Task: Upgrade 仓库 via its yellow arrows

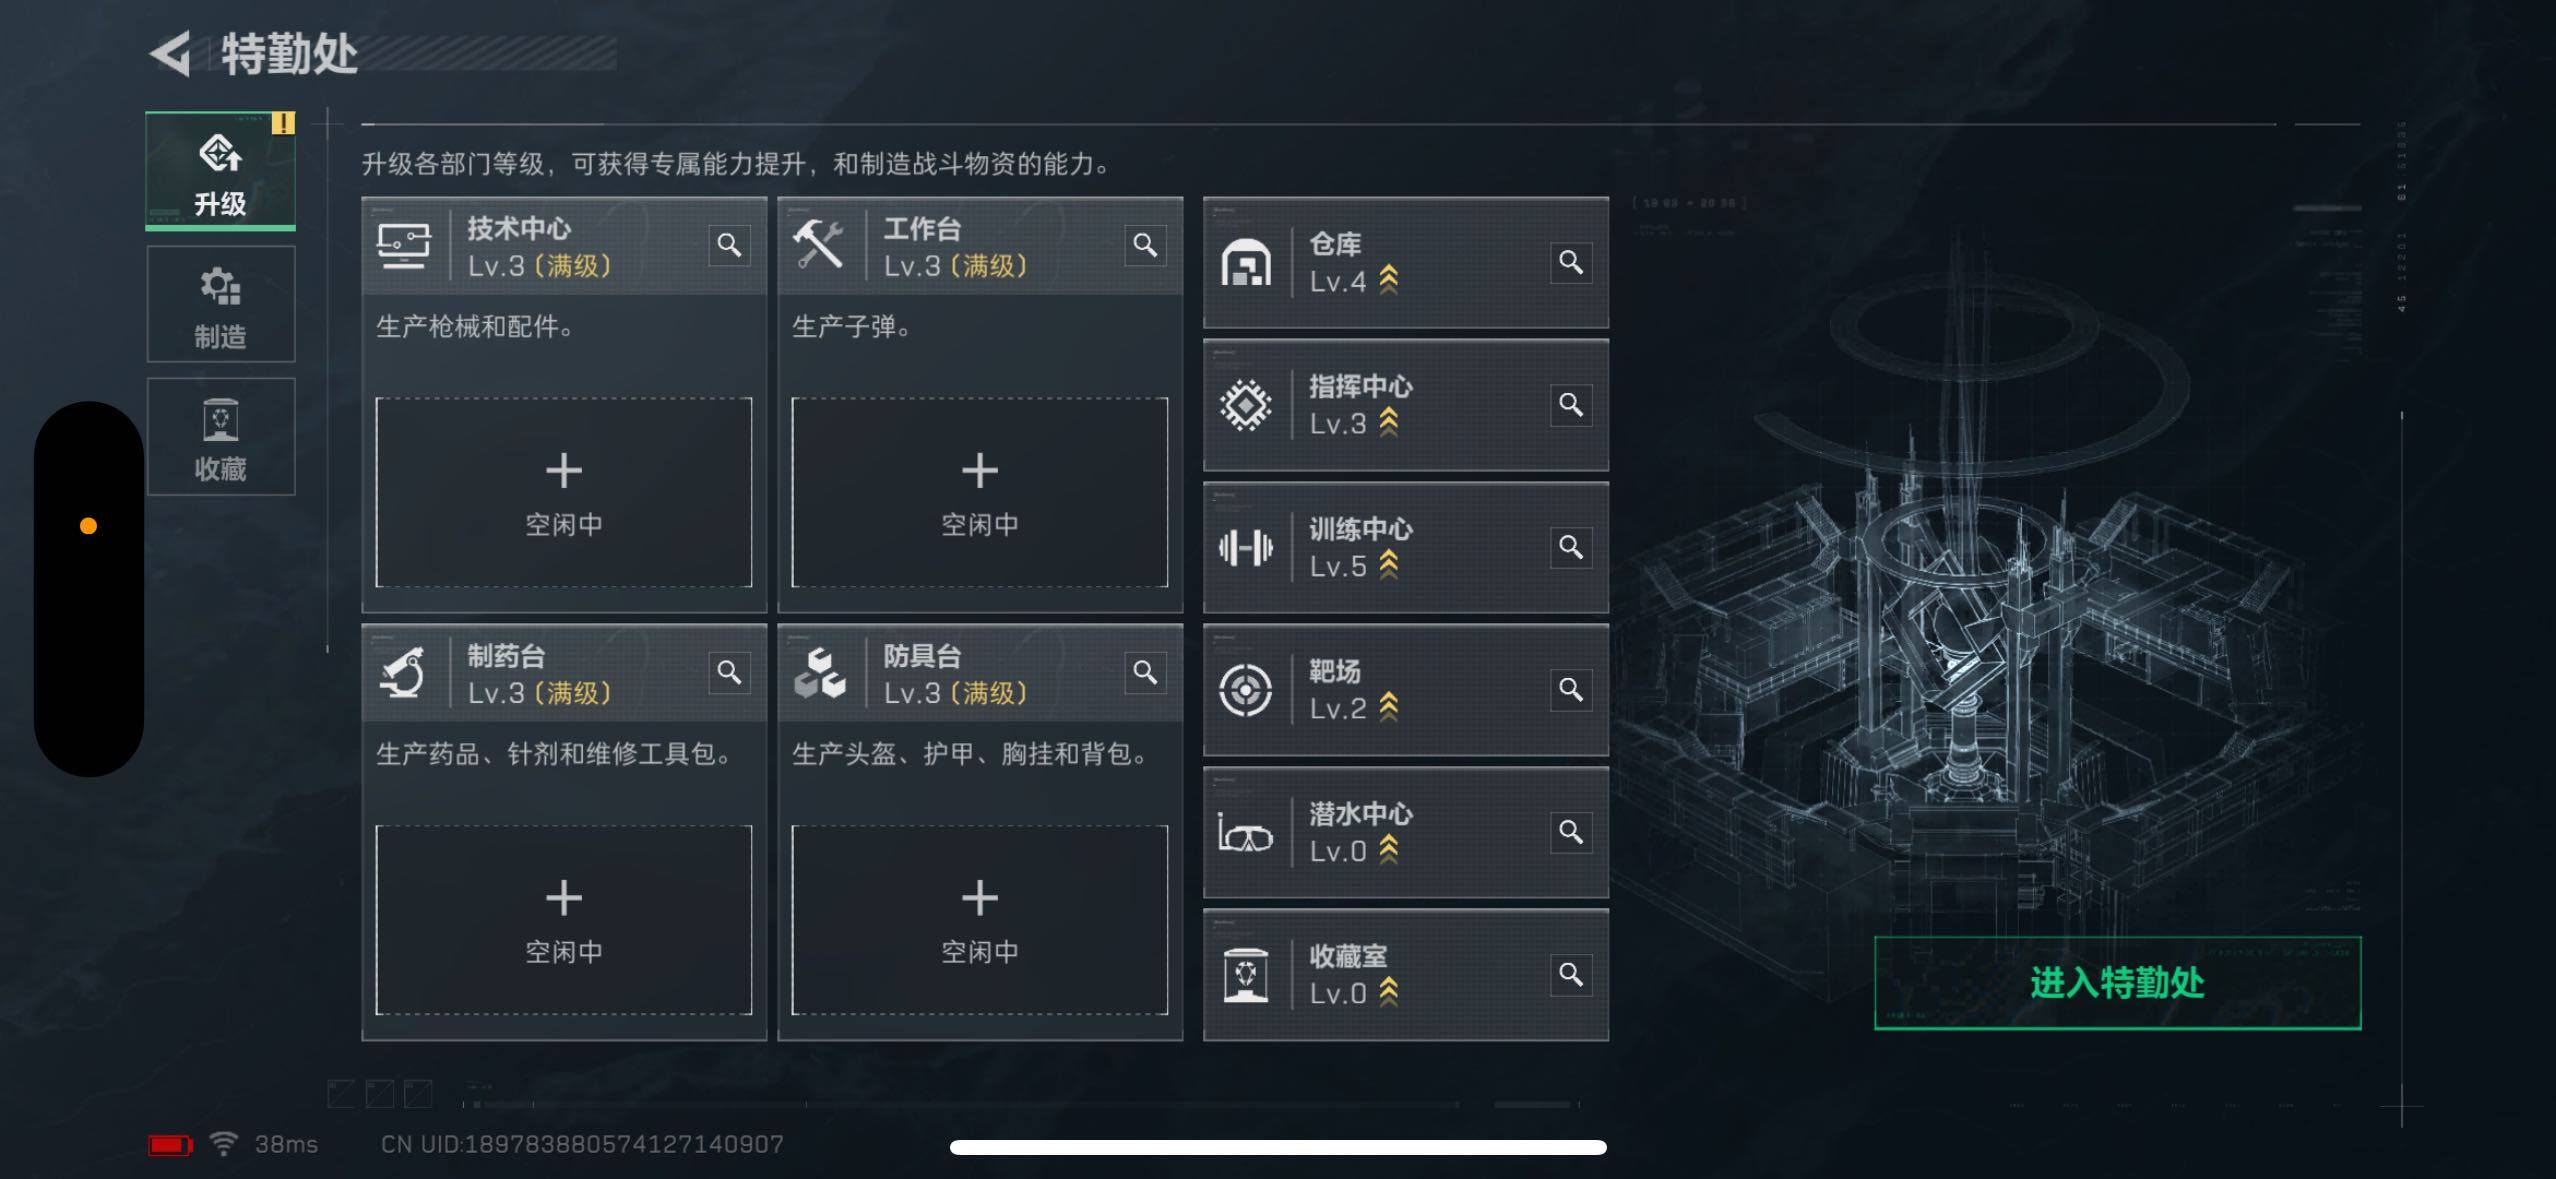Action: 1389,281
